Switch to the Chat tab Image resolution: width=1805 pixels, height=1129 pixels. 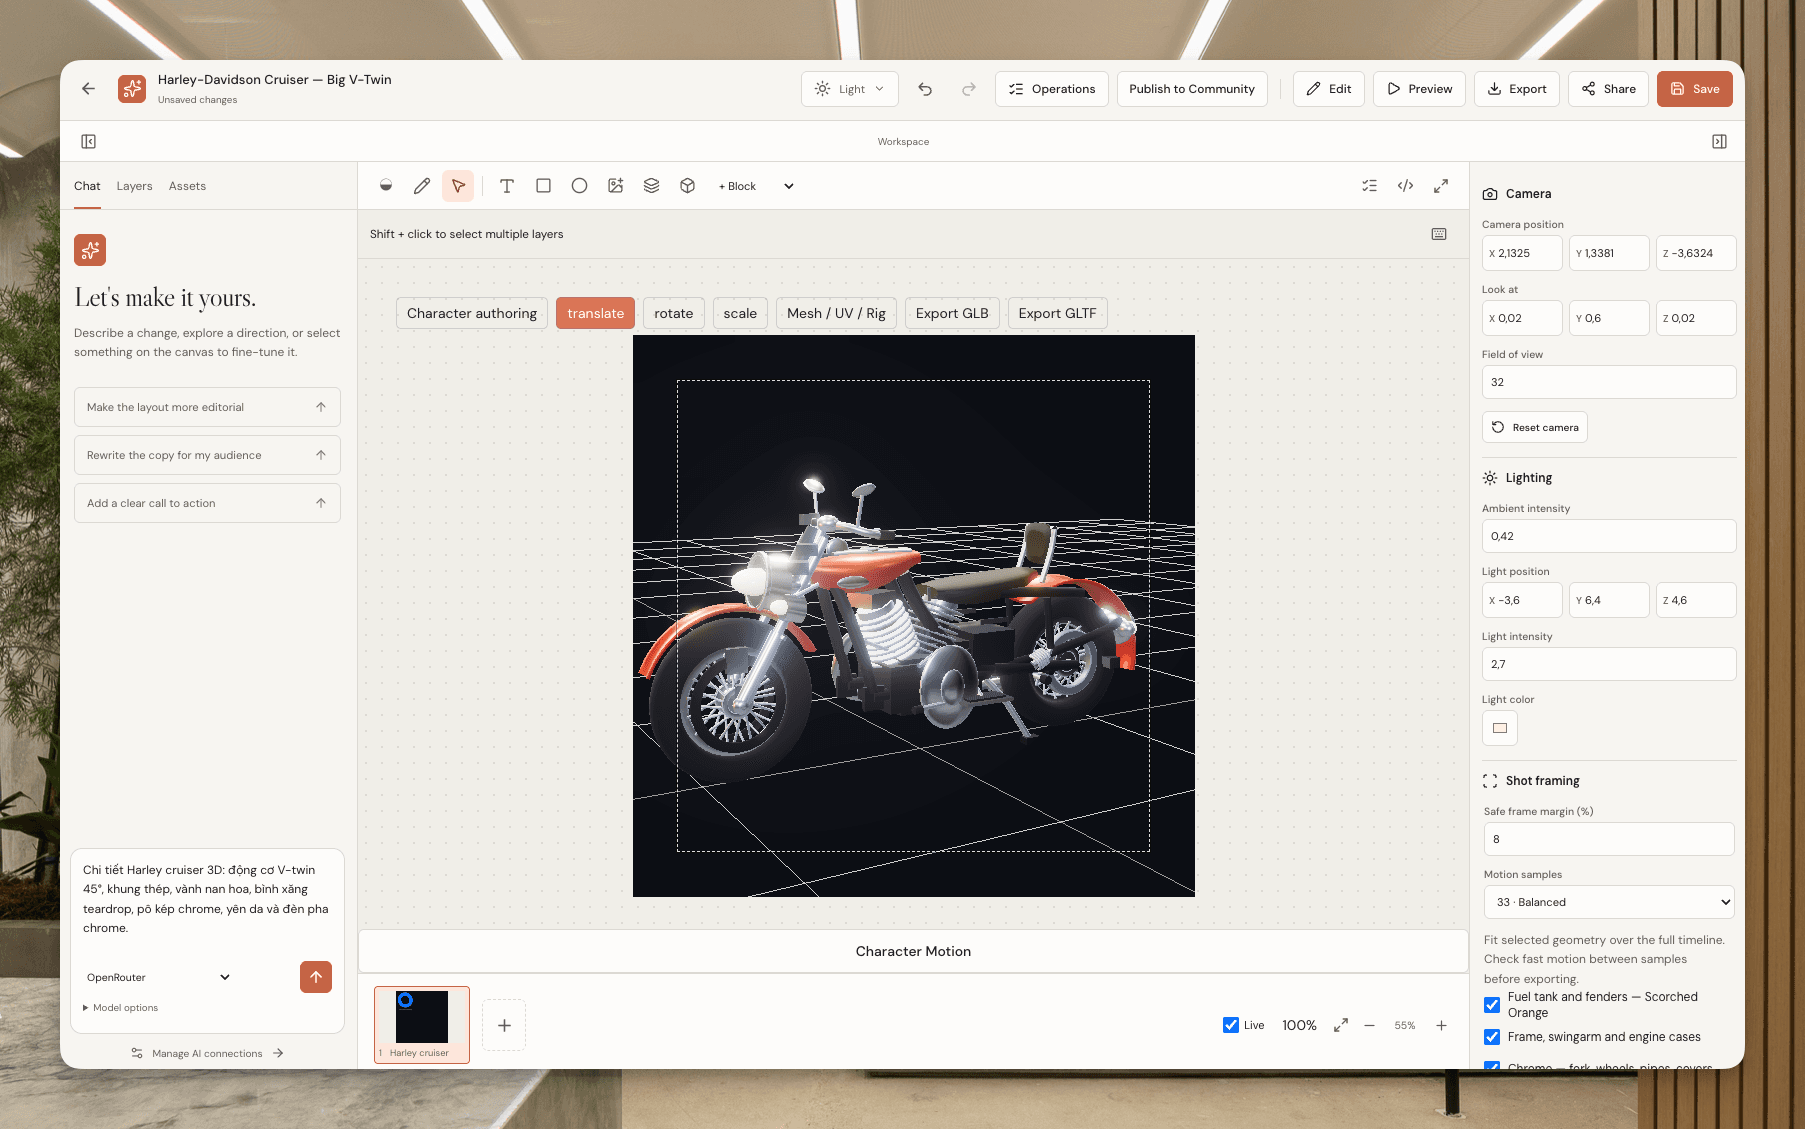click(87, 186)
